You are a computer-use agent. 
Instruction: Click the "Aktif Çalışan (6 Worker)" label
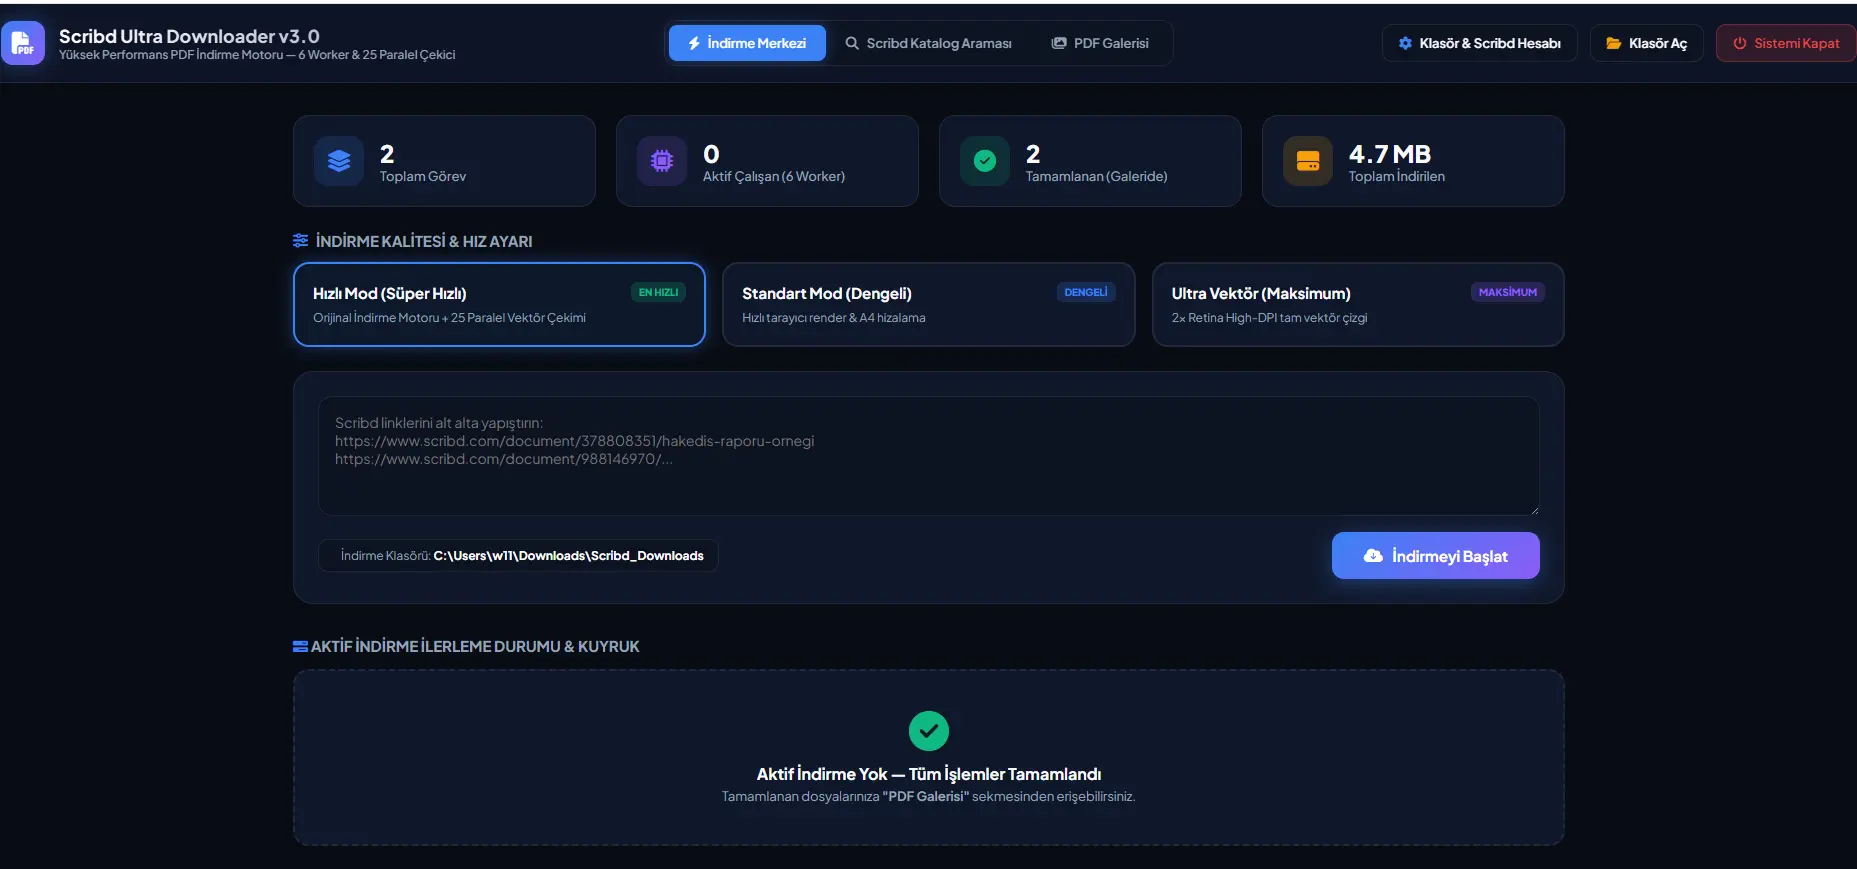(774, 176)
